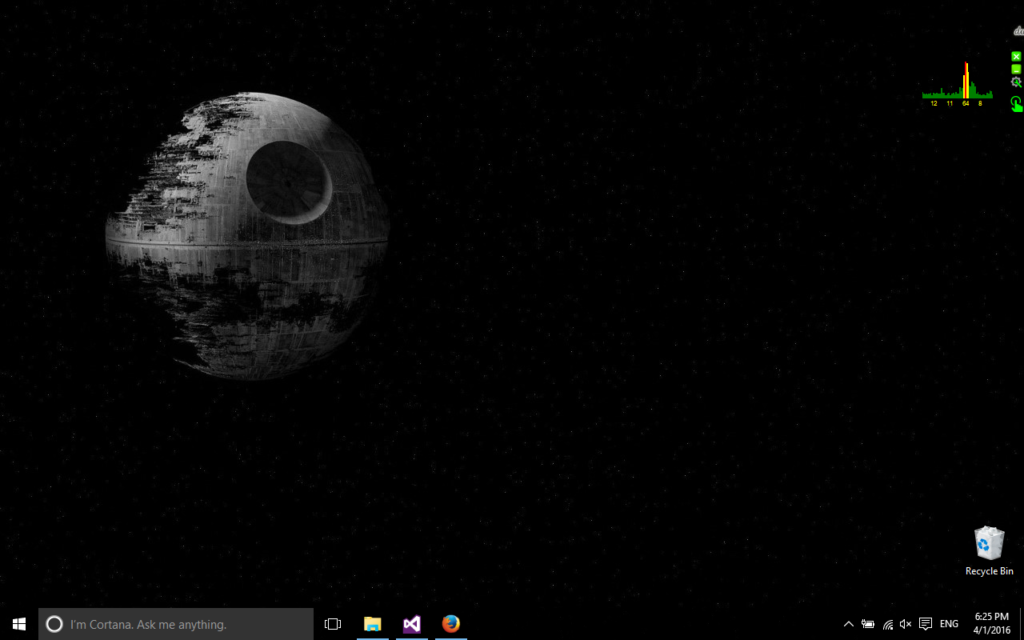Switch input language via ENG indicator

[x=949, y=624]
